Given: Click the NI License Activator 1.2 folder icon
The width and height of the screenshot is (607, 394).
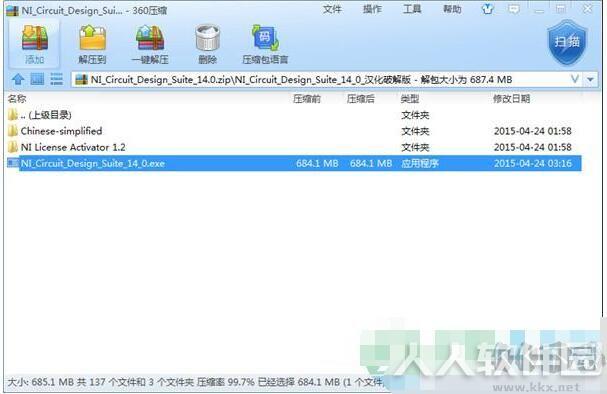Looking at the screenshot, I should click(13, 147).
